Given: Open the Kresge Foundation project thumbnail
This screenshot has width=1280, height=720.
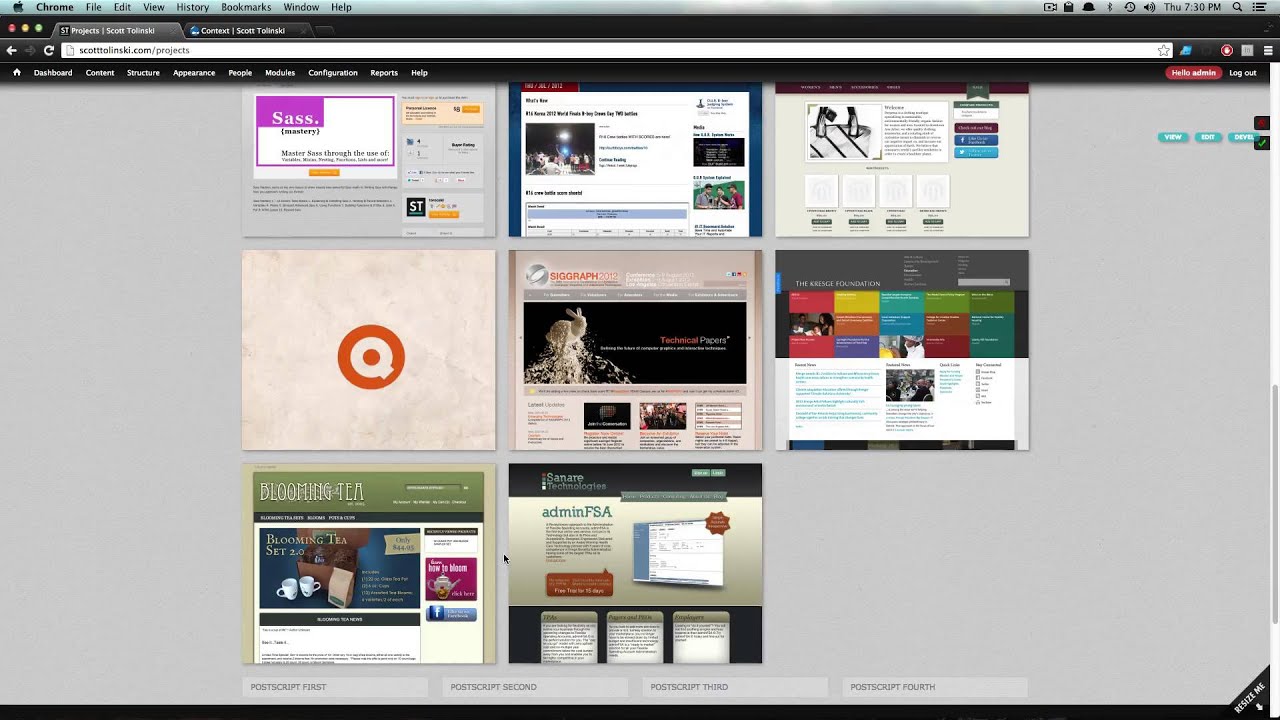Looking at the screenshot, I should click(x=902, y=350).
